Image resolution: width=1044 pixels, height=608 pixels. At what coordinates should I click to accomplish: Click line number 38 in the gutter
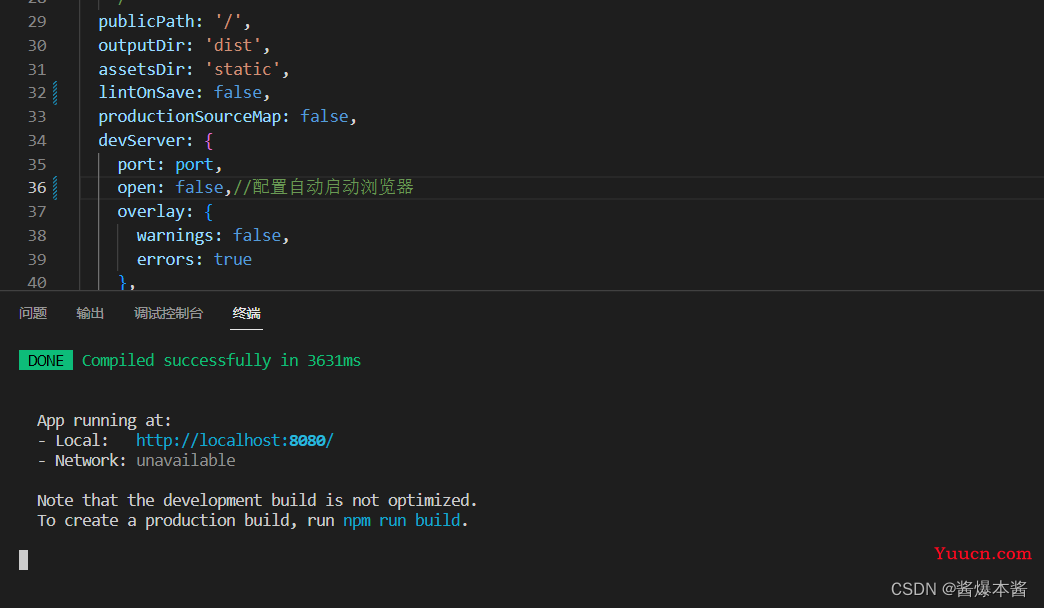pyautogui.click(x=37, y=236)
